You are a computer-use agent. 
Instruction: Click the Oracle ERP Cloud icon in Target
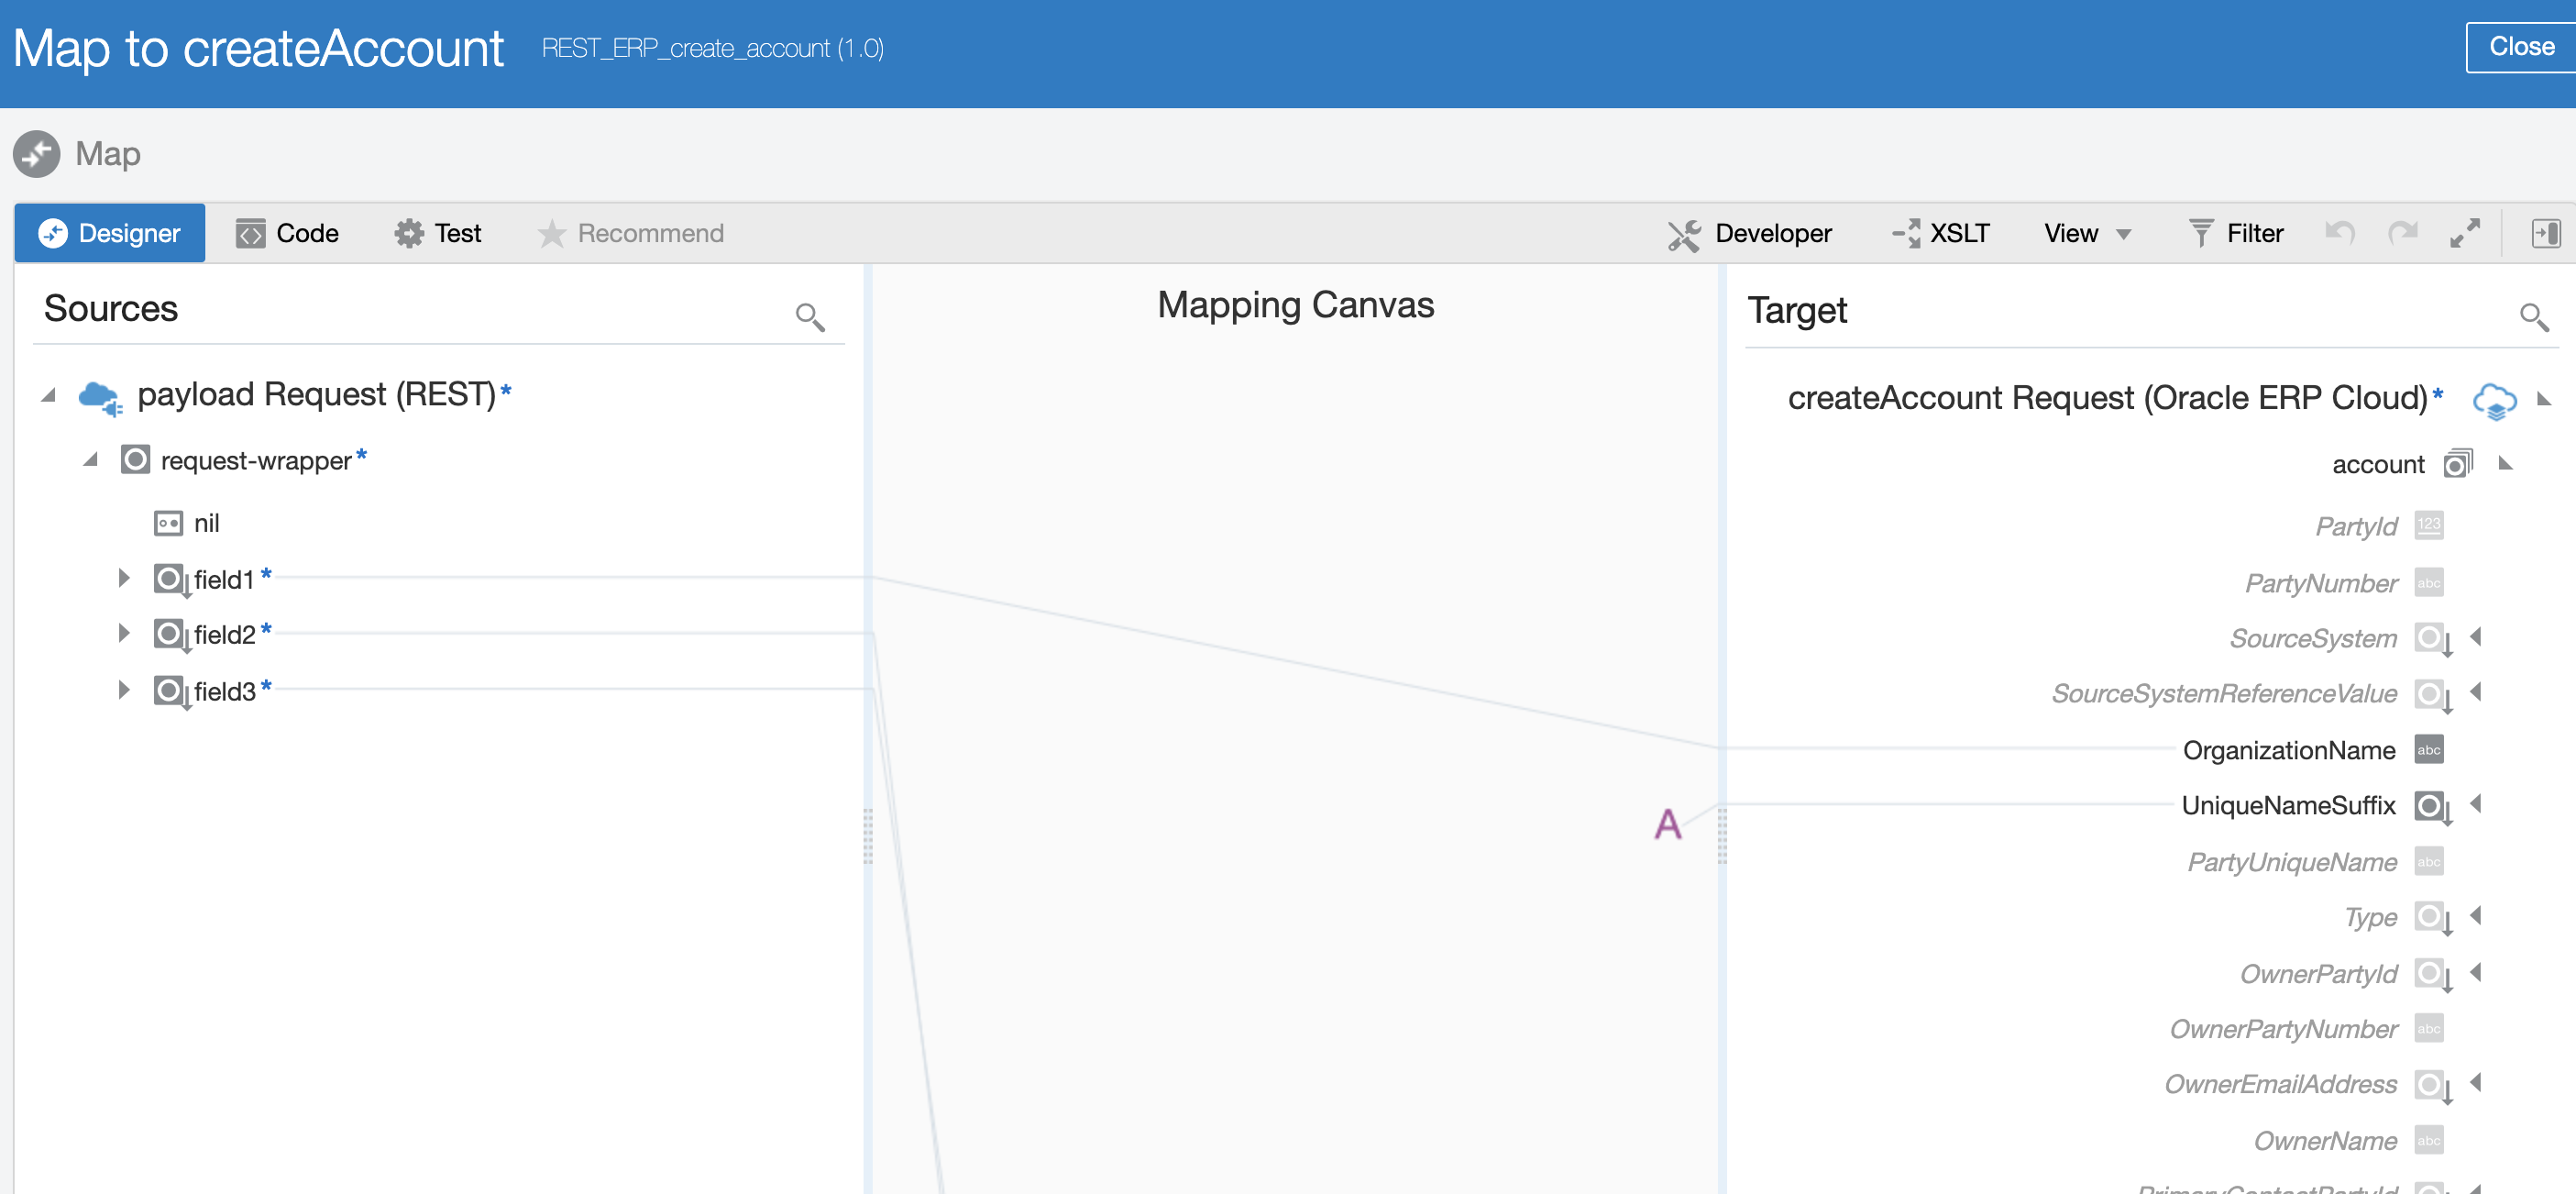2494,400
